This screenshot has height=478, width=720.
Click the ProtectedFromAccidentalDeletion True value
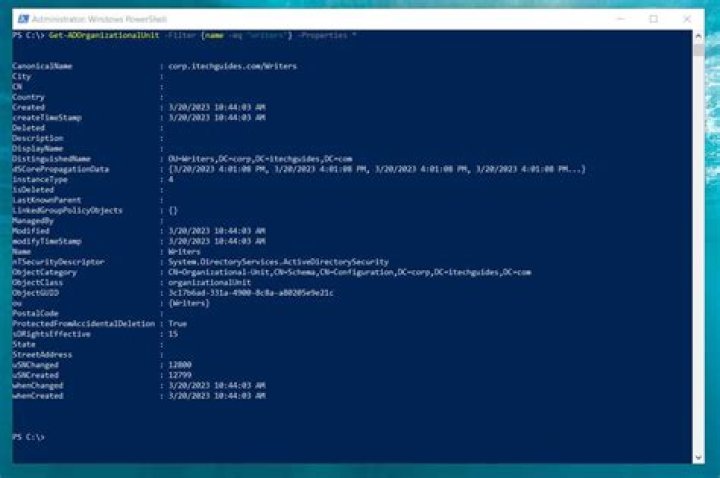(x=177, y=324)
